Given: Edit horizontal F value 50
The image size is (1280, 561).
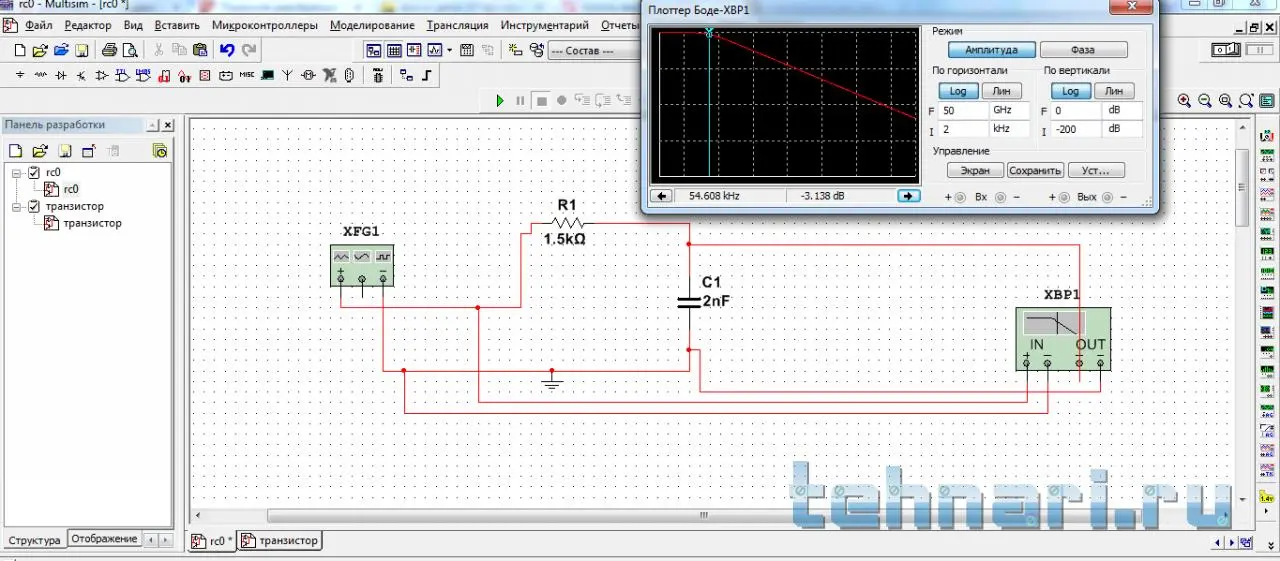Looking at the screenshot, I should [963, 110].
